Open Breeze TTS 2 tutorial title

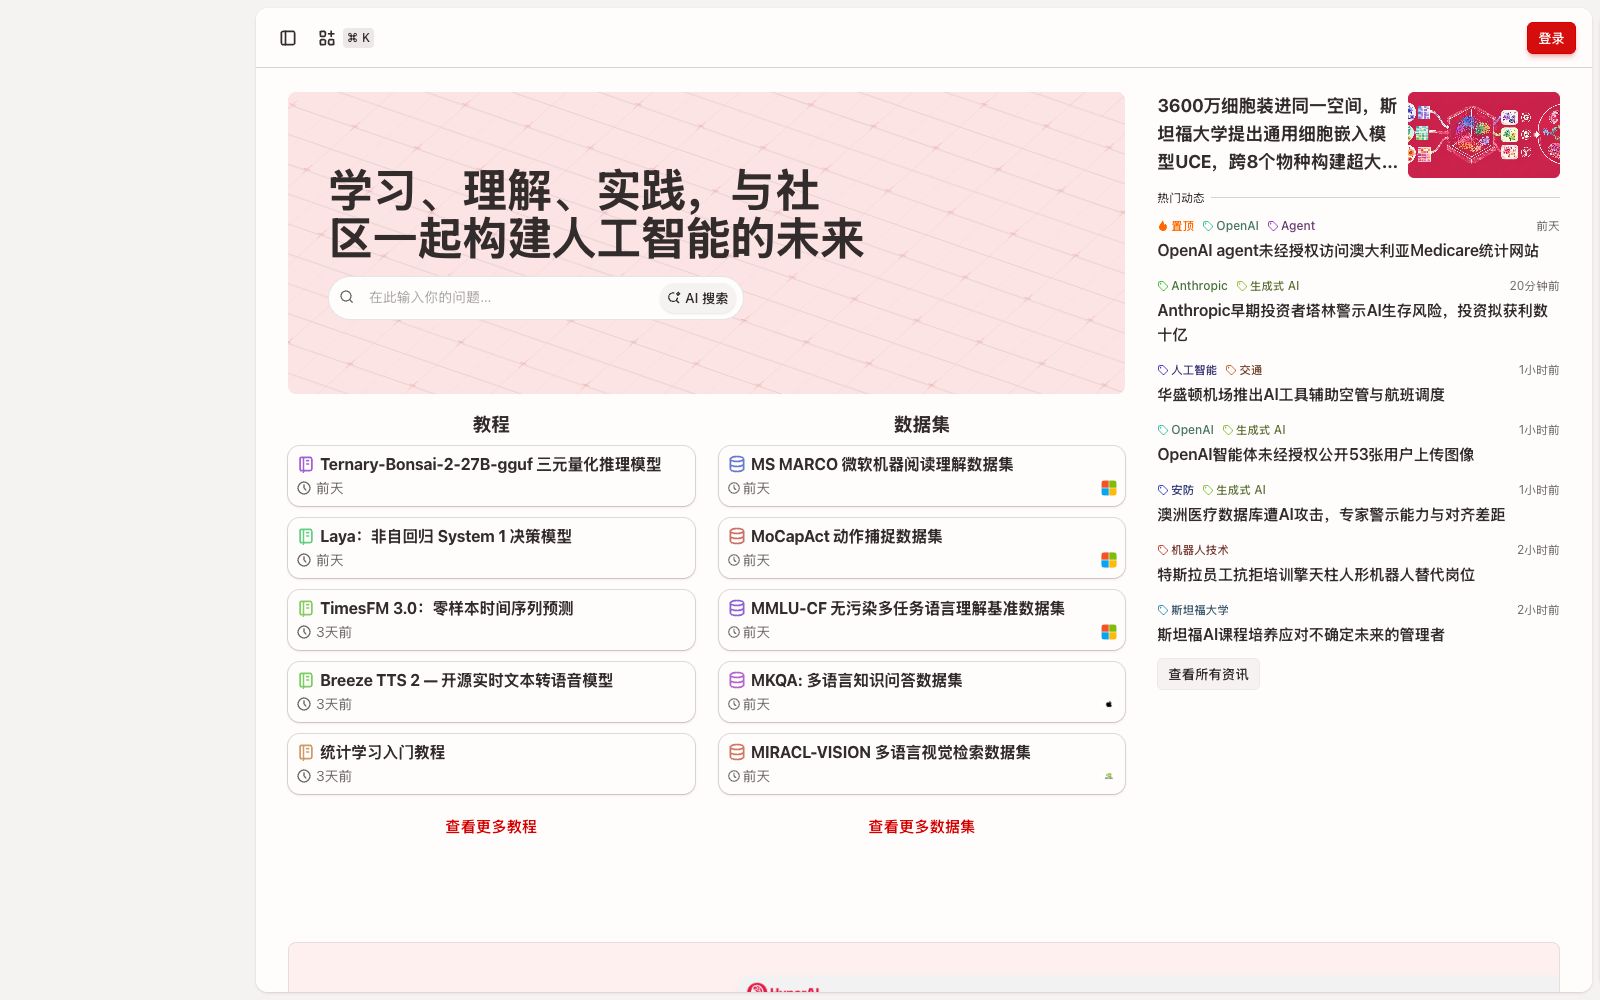466,680
